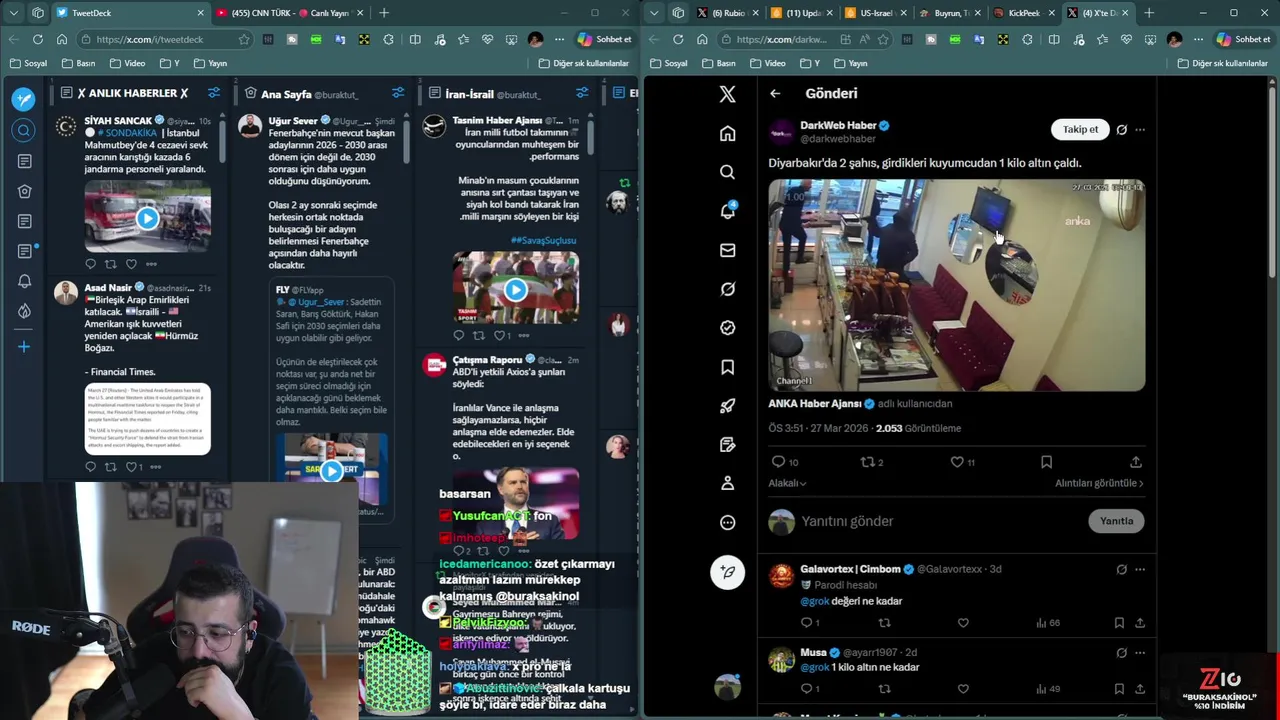The image size is (1280, 720).
Task: Refresh the TweetDeck browser window
Action: (x=37, y=39)
